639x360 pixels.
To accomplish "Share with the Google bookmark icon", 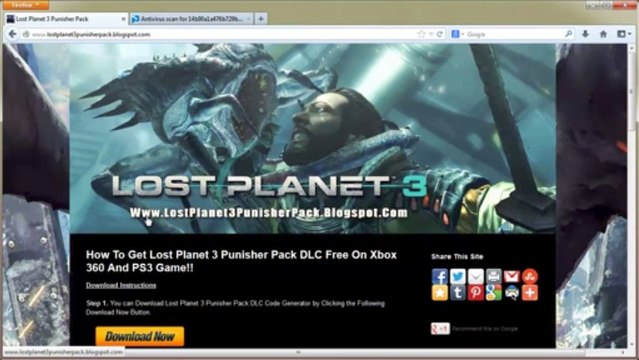I will [494, 293].
